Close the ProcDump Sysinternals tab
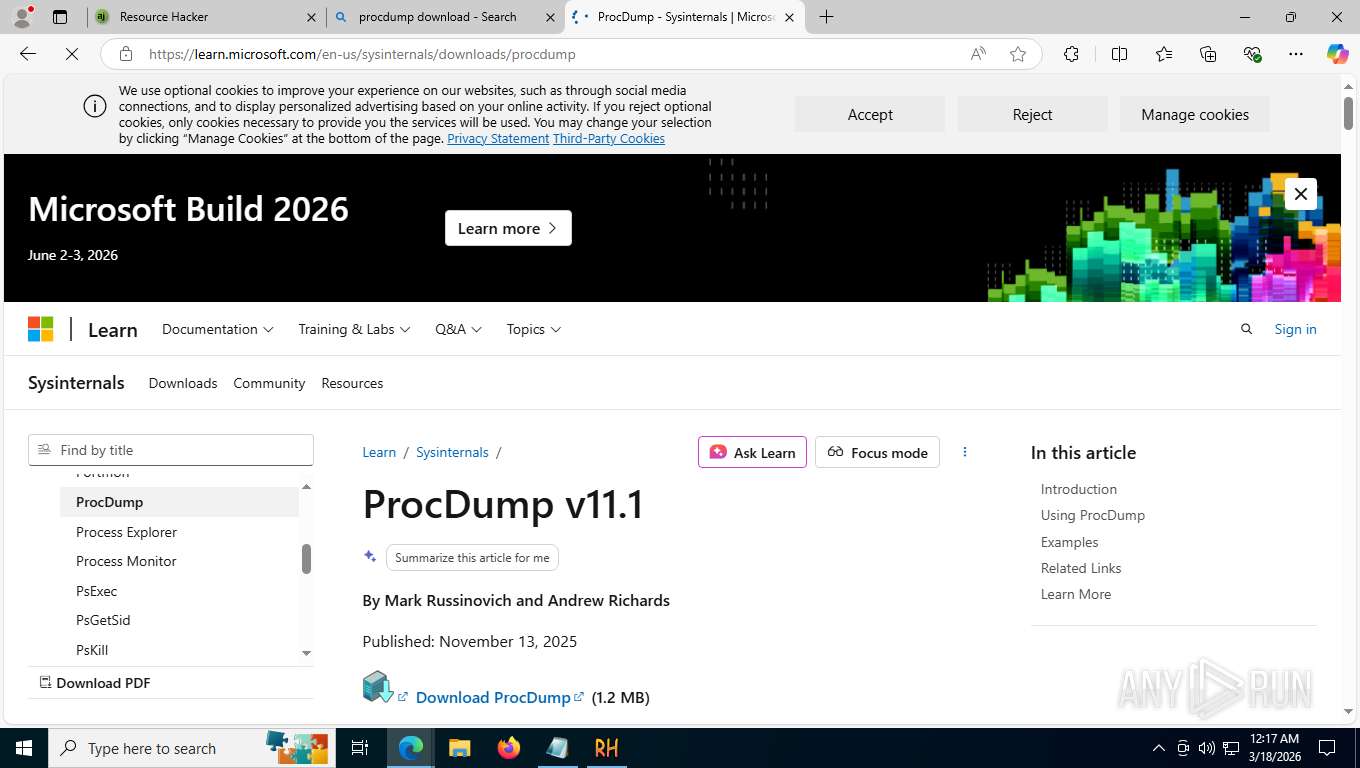 [x=789, y=17]
